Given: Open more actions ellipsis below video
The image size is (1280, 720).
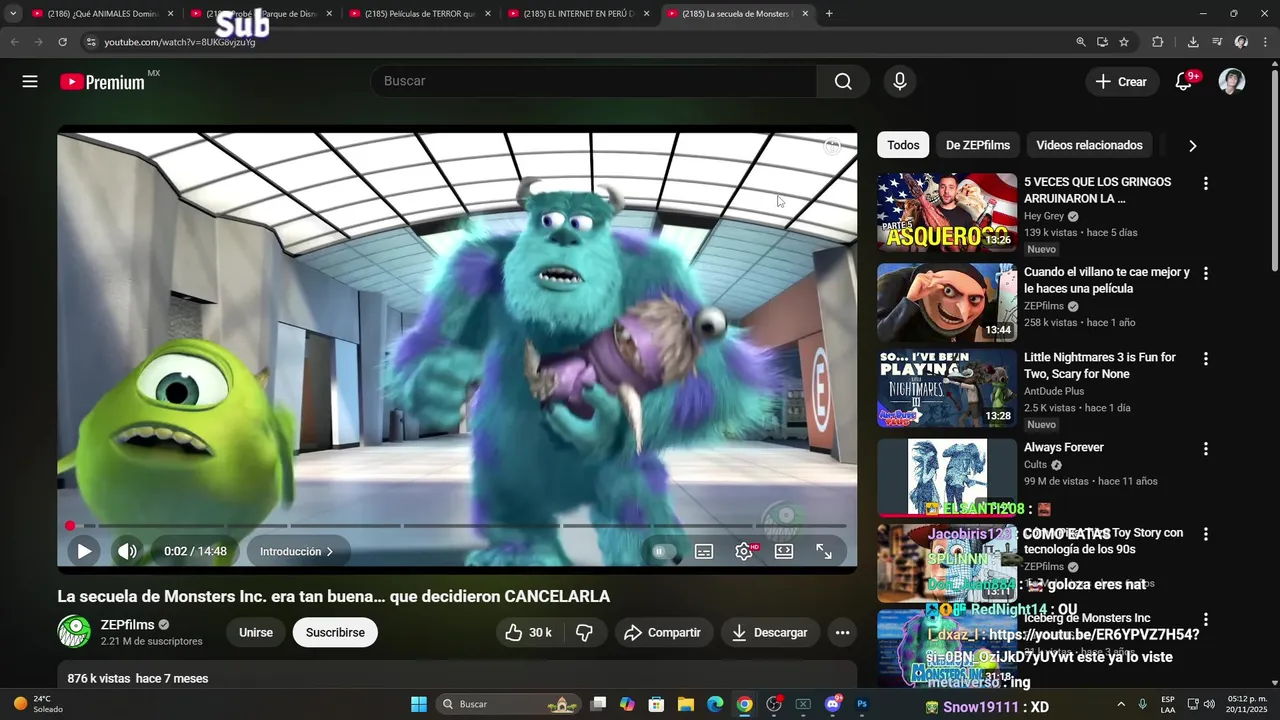Looking at the screenshot, I should coord(842,632).
